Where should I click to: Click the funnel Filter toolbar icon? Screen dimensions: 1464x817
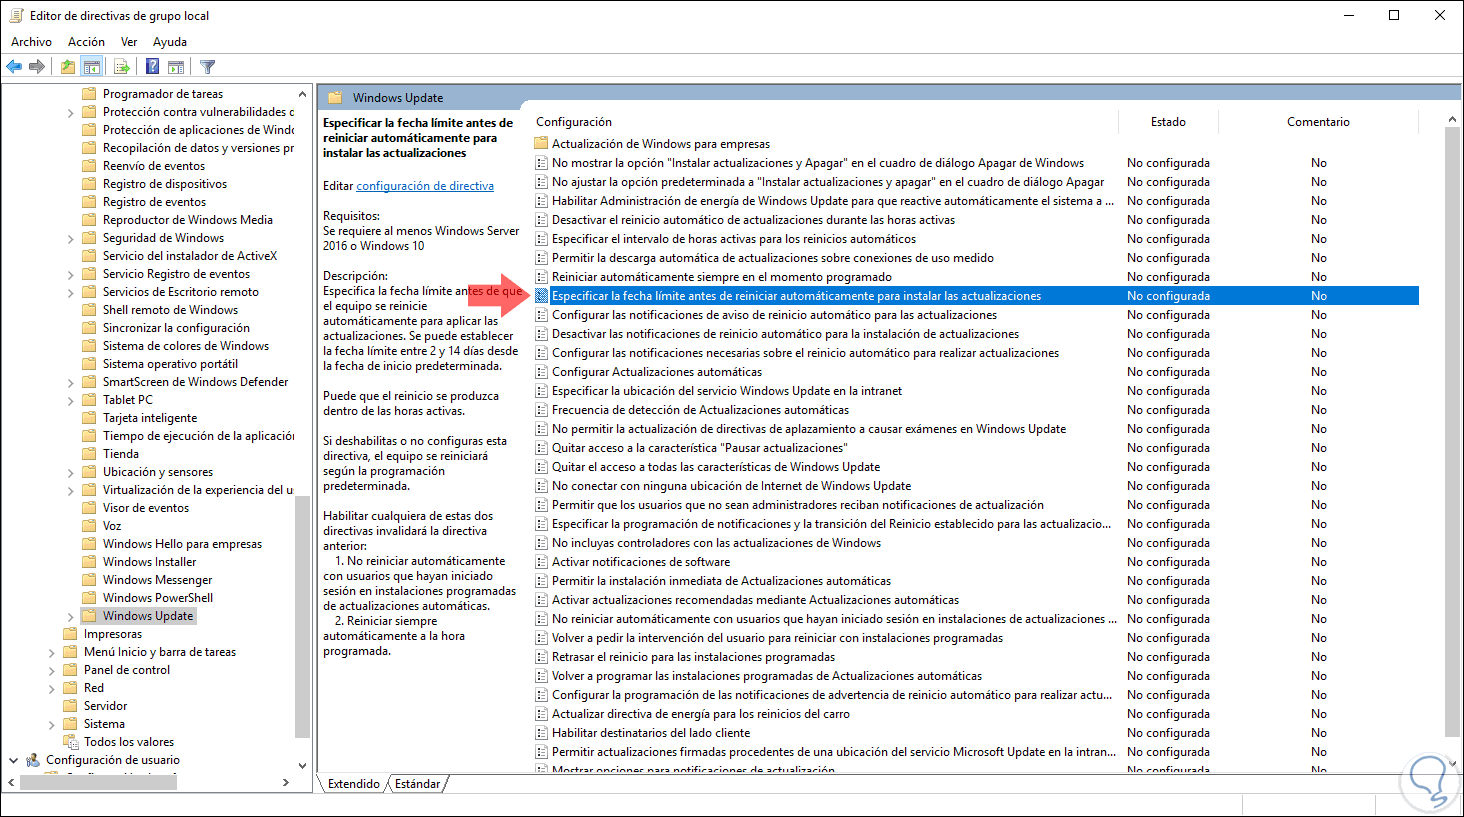point(207,67)
